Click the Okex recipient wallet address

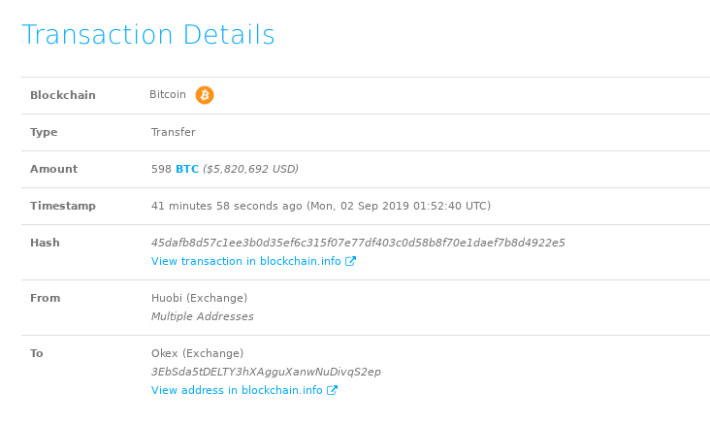pos(266,372)
